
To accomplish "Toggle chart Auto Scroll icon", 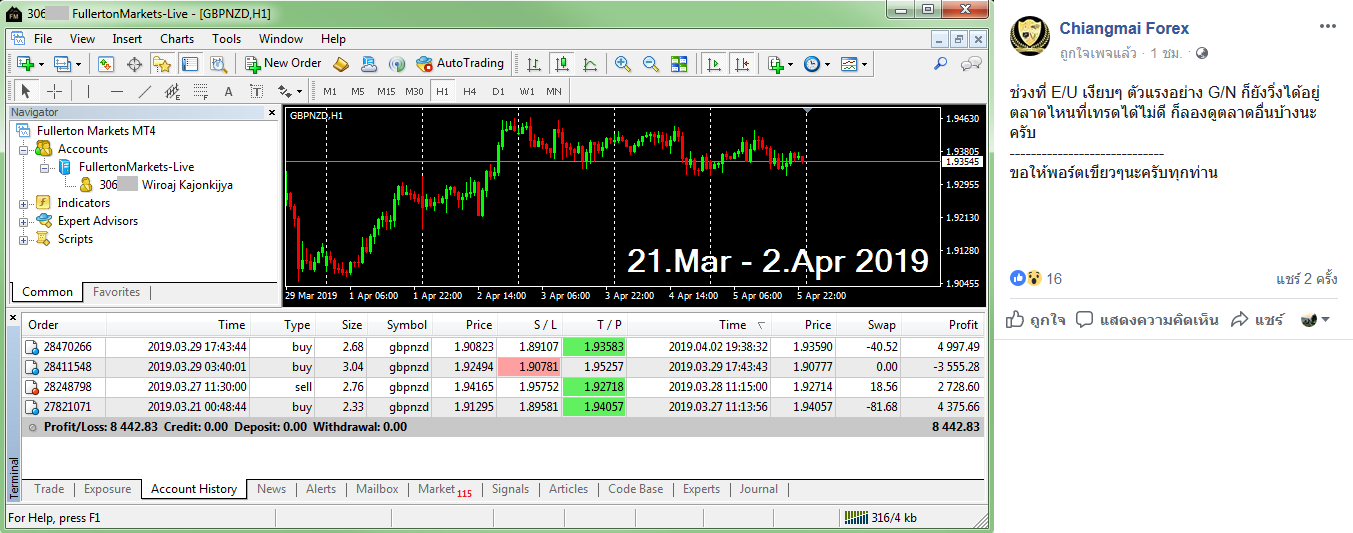I will (713, 64).
